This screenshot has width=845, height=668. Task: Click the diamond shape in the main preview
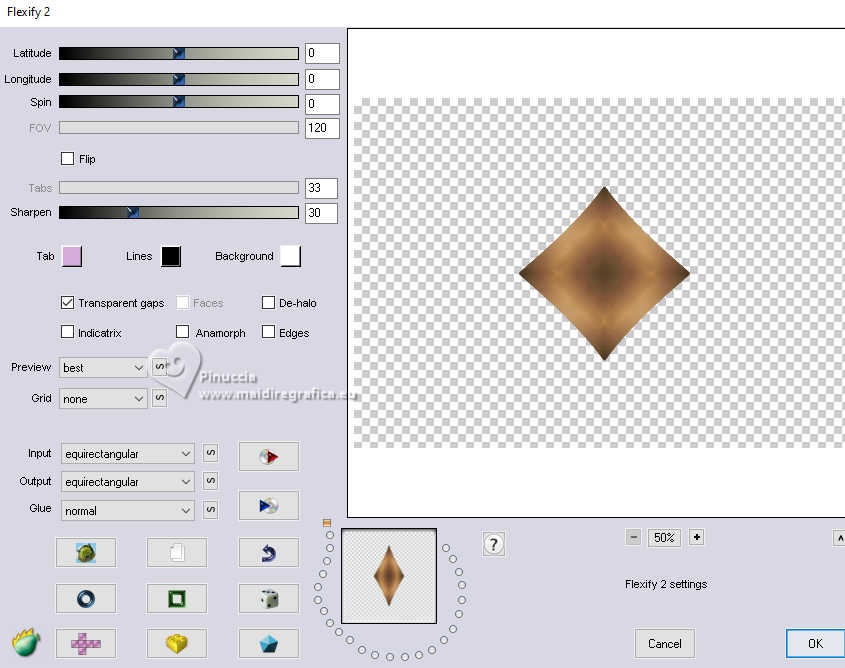point(604,273)
